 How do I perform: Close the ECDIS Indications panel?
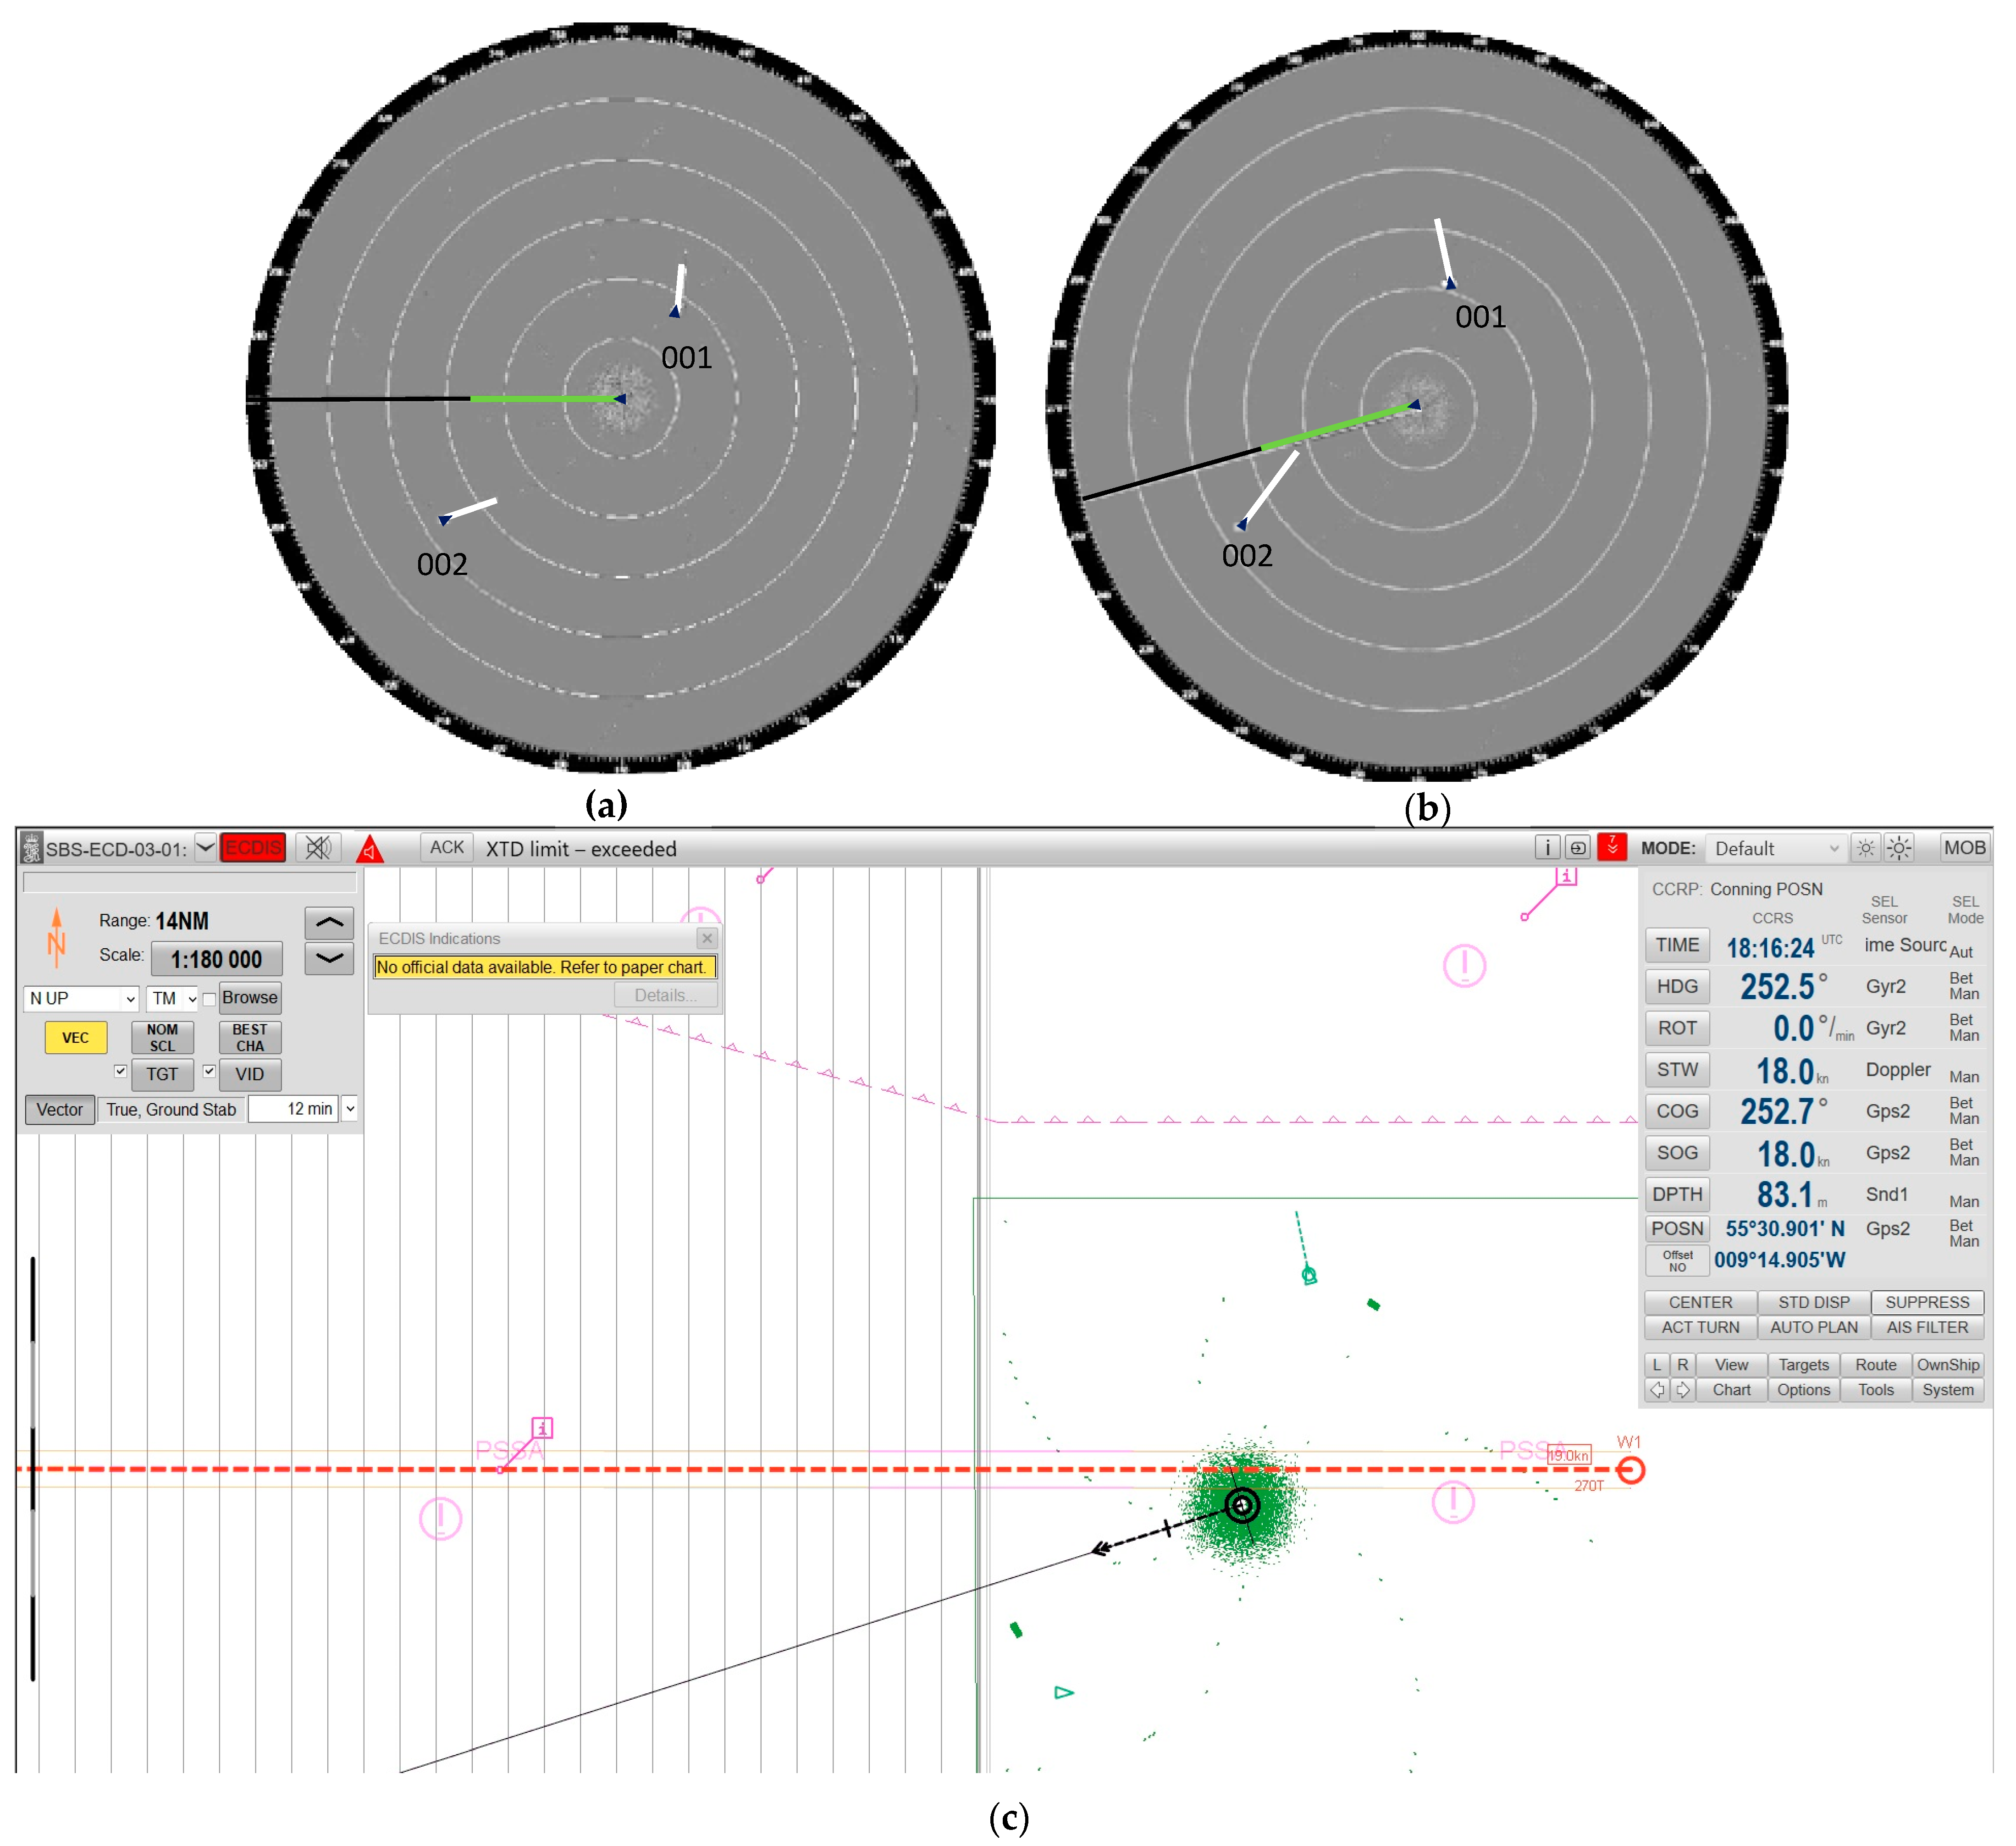tap(707, 938)
